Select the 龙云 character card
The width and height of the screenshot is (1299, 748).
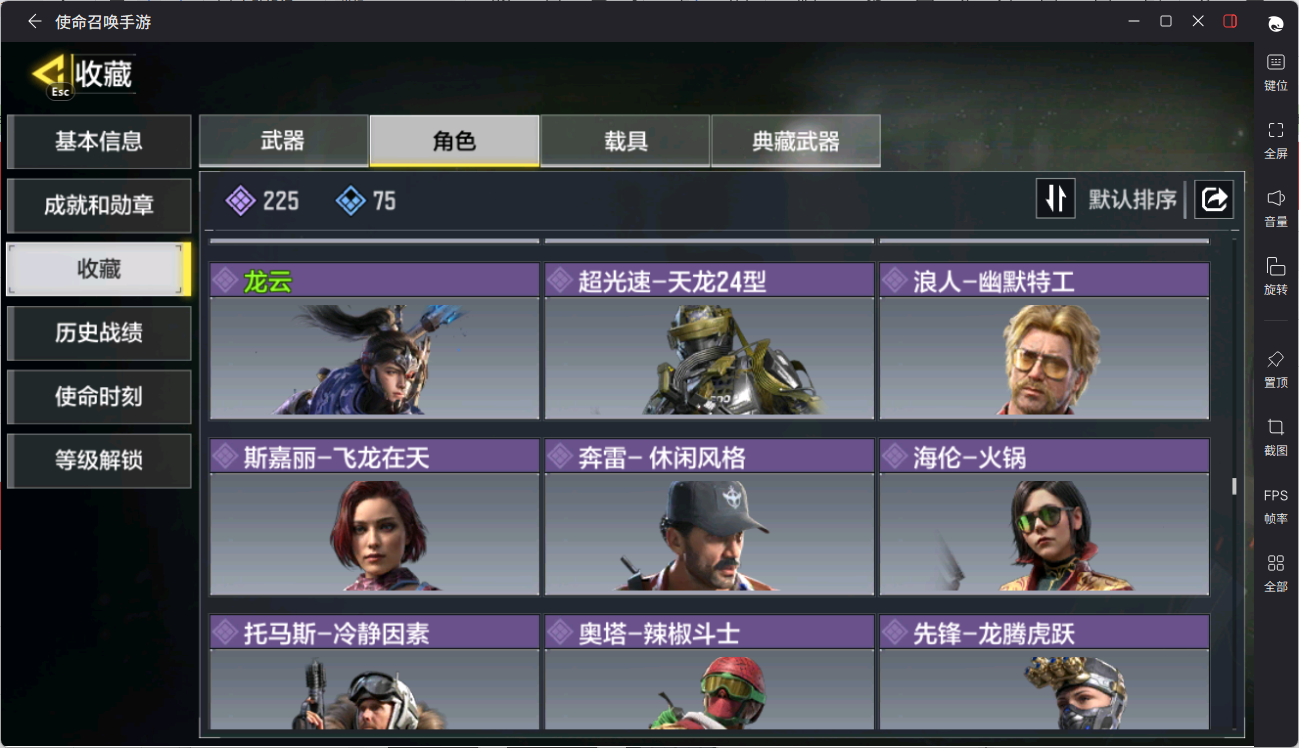tap(374, 341)
